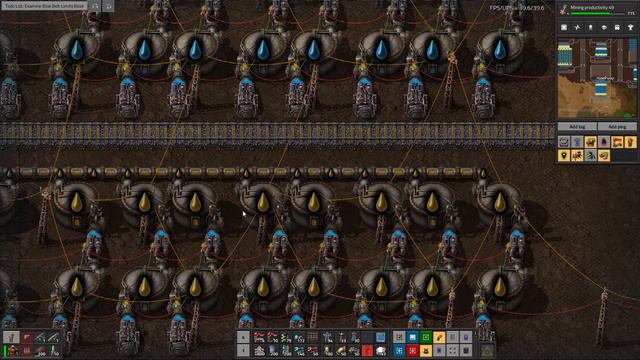Click the green upgrade planner shortcut
The image size is (640, 360).
(x=426, y=337)
